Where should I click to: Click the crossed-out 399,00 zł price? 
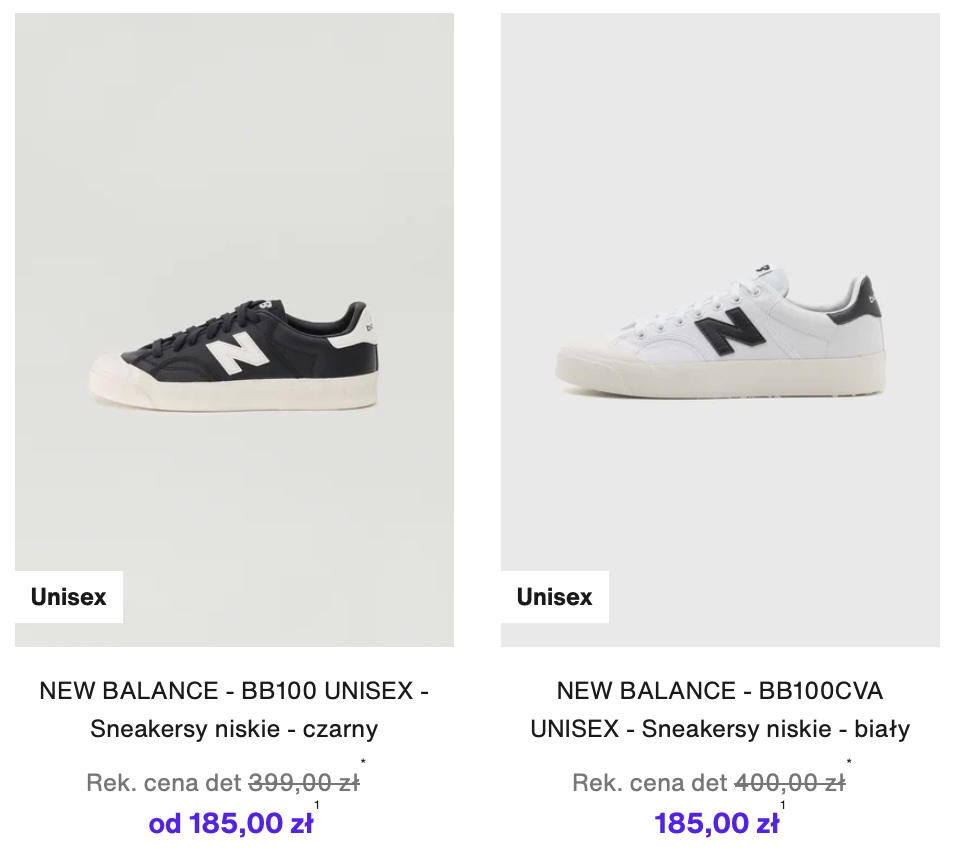pos(304,783)
